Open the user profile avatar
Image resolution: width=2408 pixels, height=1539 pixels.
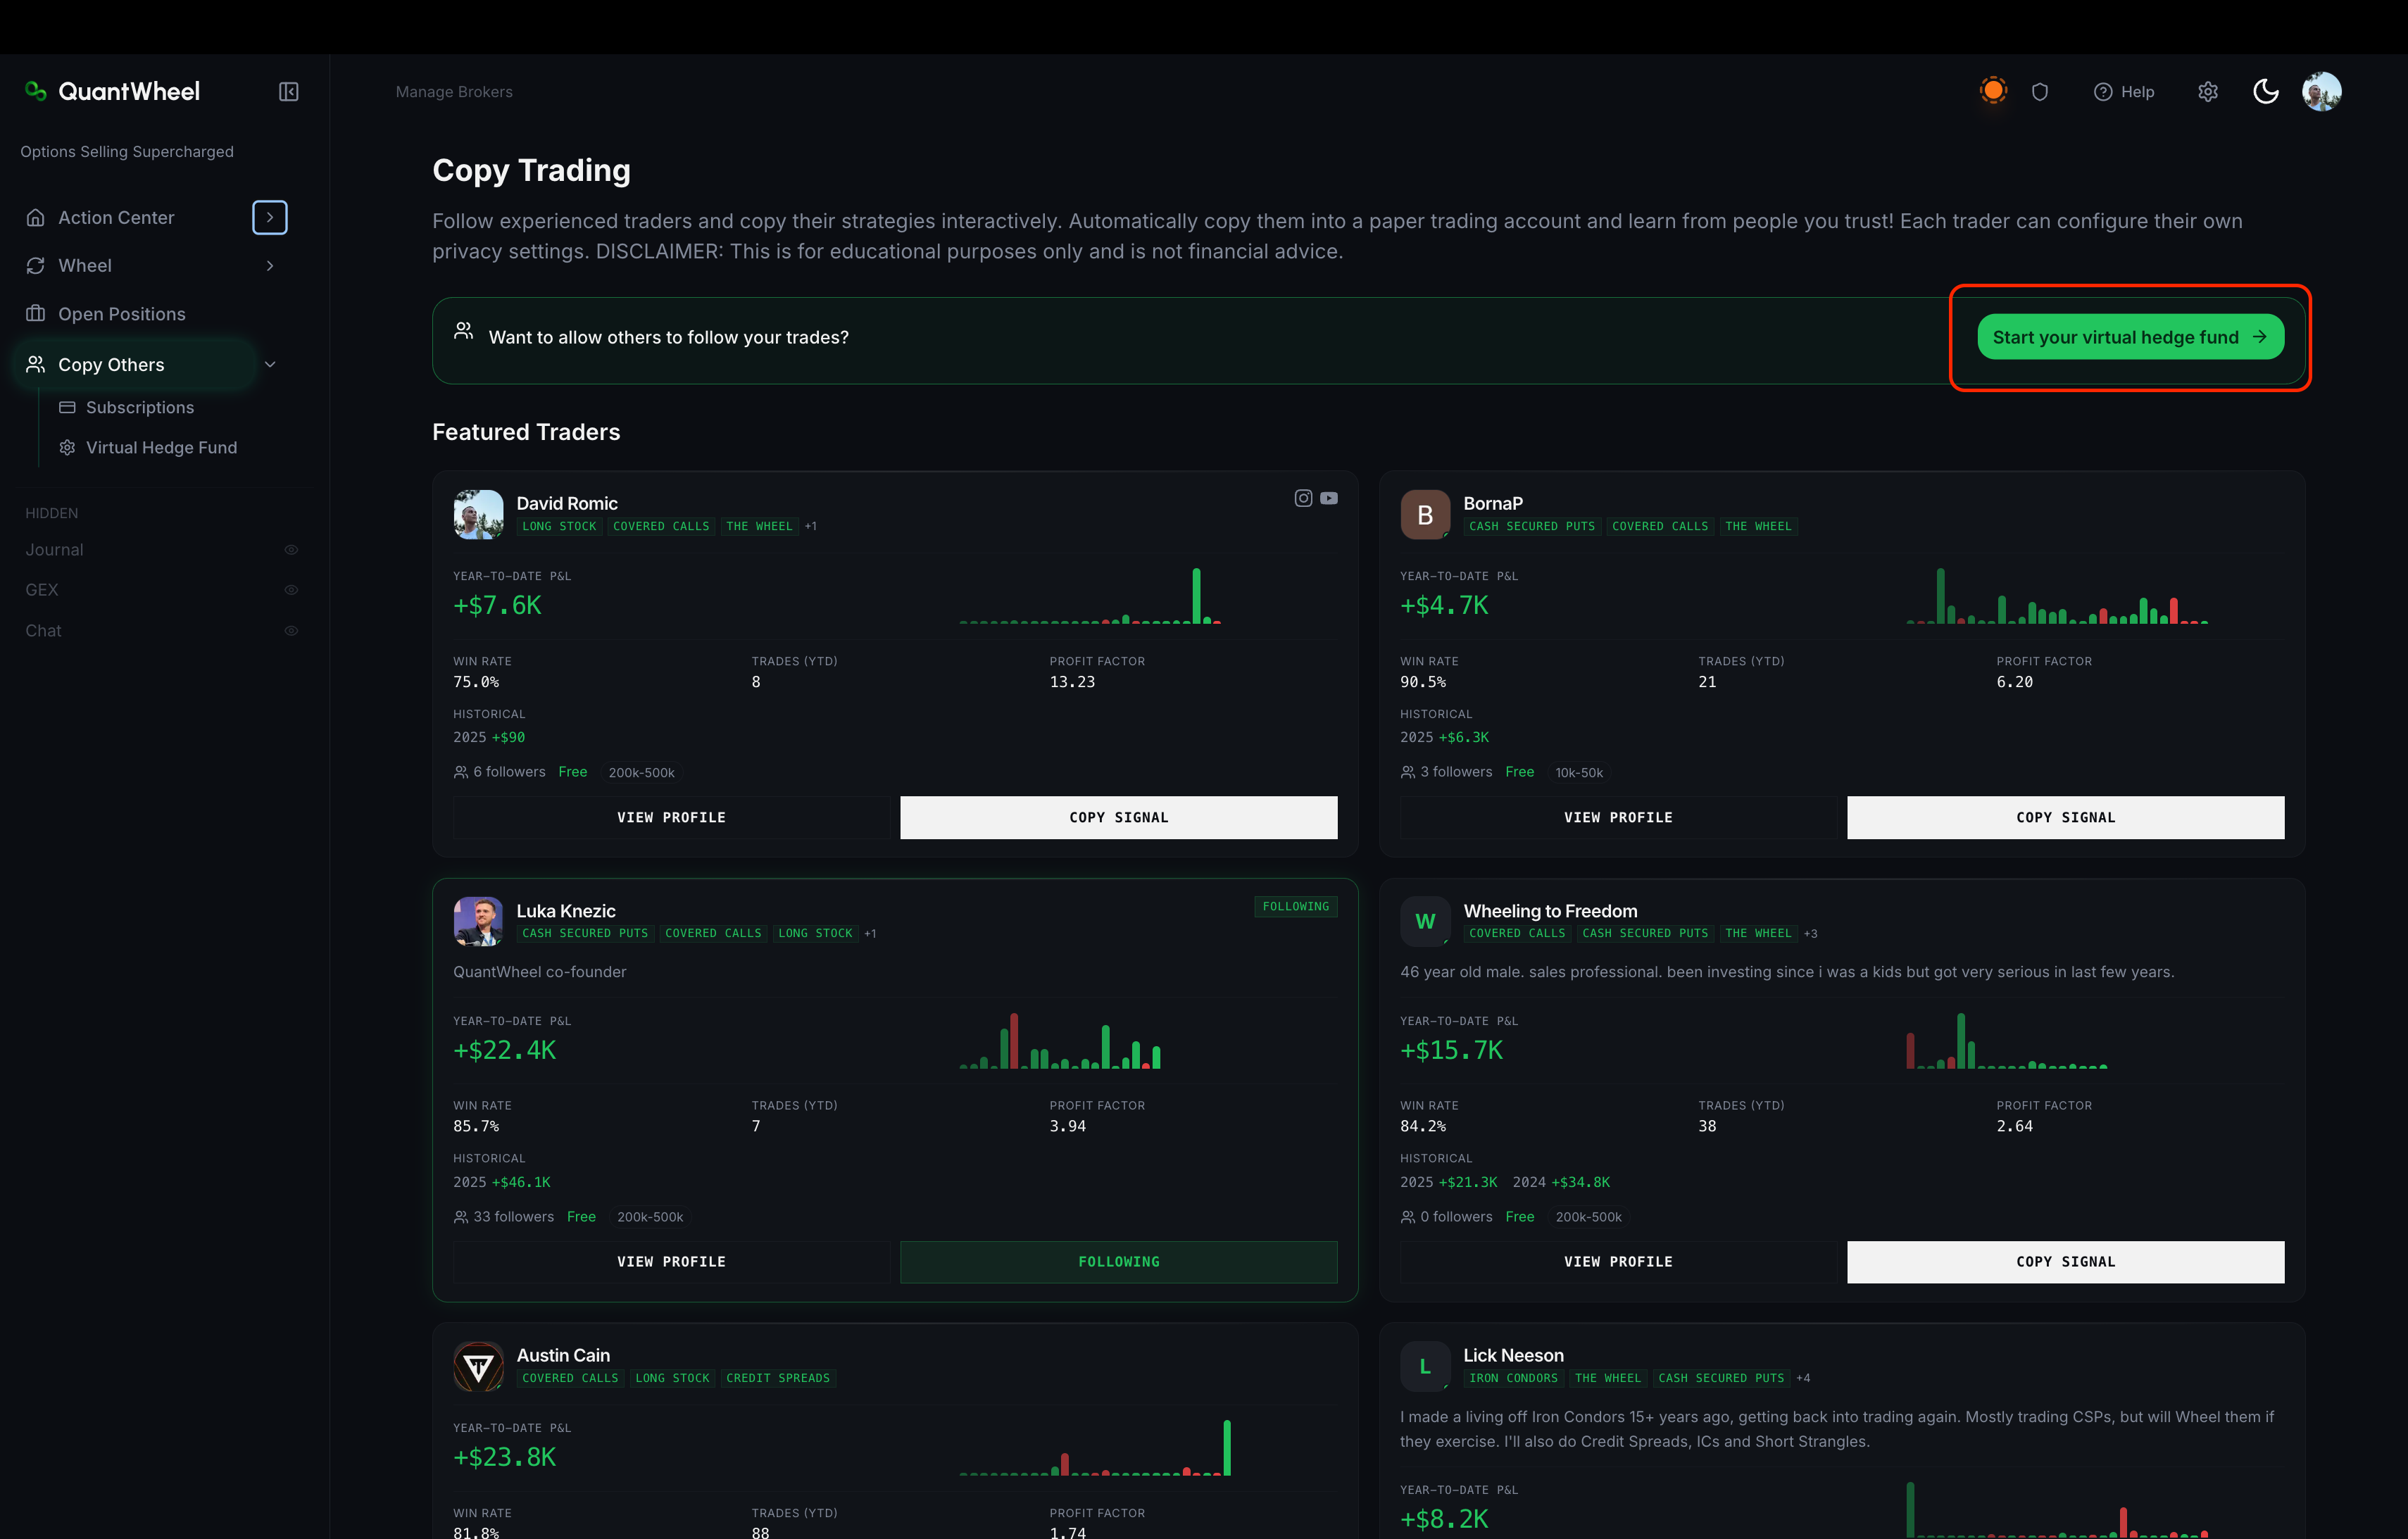(2322, 92)
